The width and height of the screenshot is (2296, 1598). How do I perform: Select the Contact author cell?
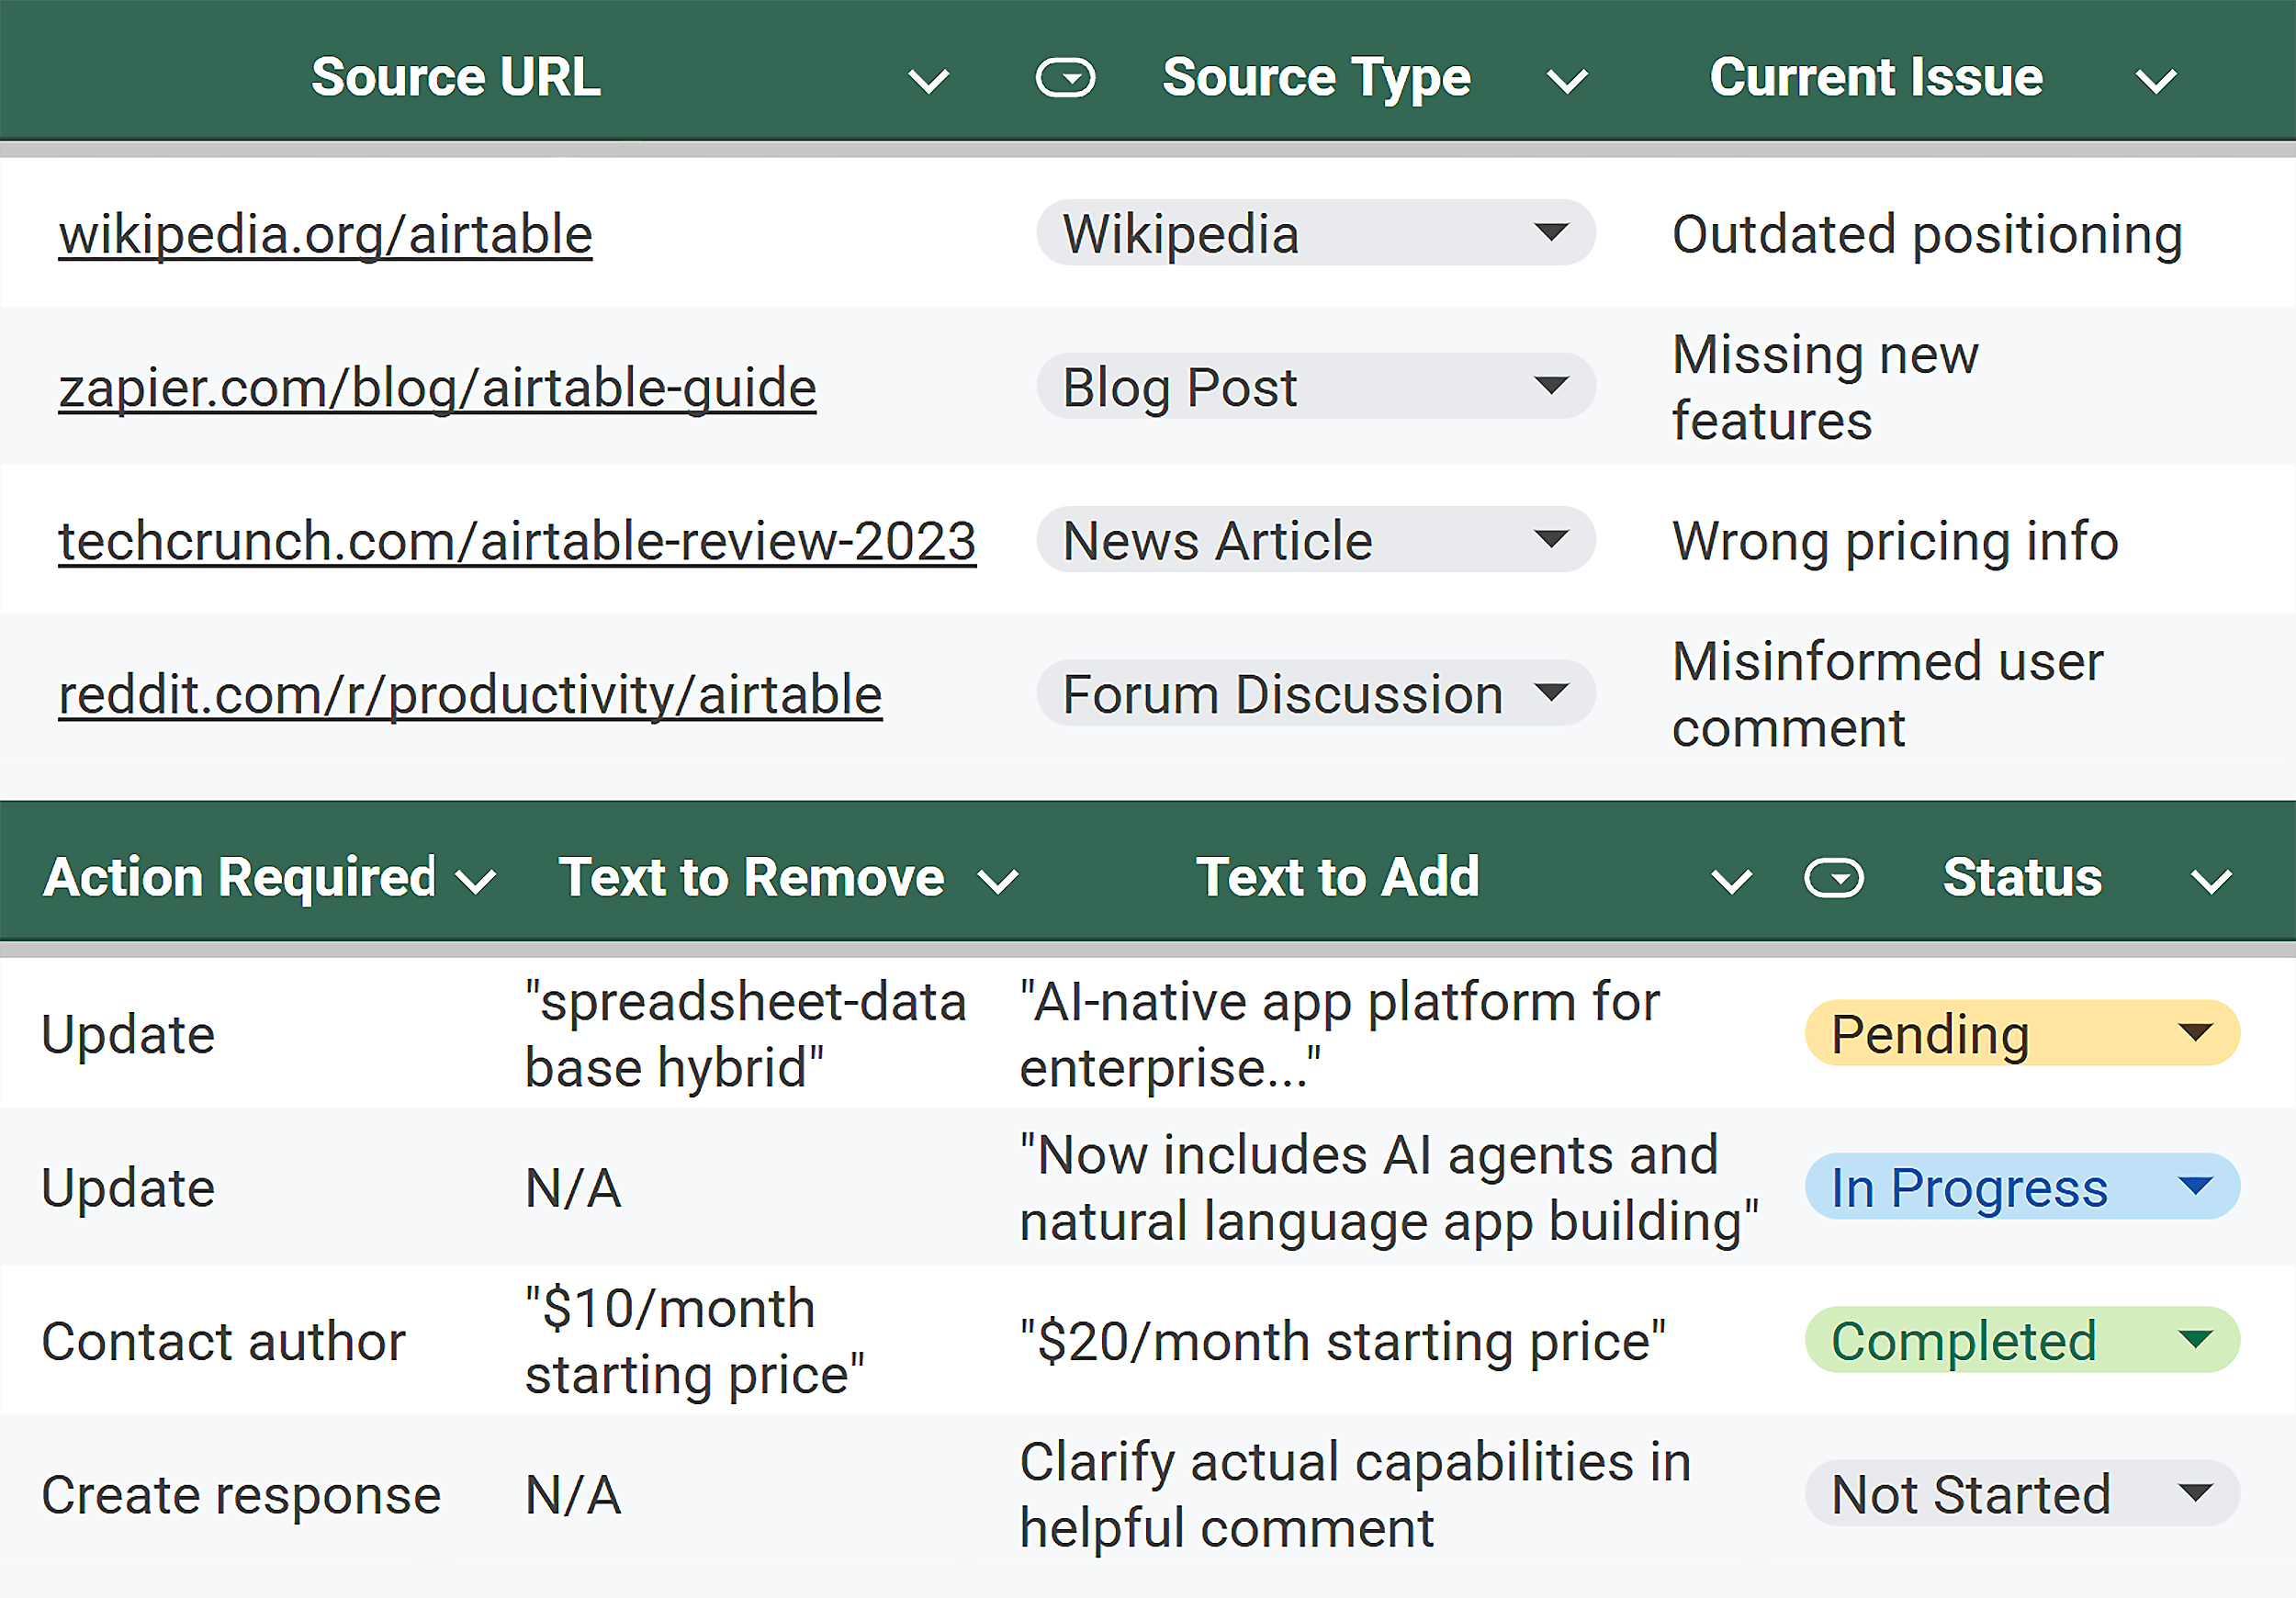224,1341
